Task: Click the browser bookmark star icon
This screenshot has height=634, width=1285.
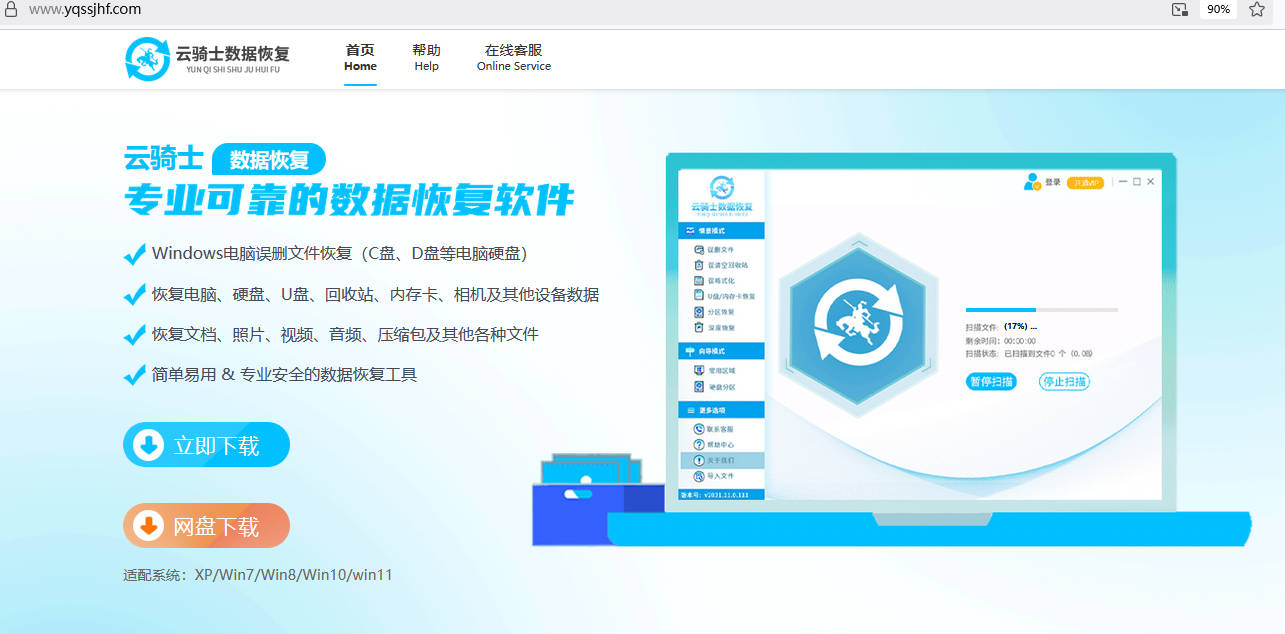Action: point(1257,9)
